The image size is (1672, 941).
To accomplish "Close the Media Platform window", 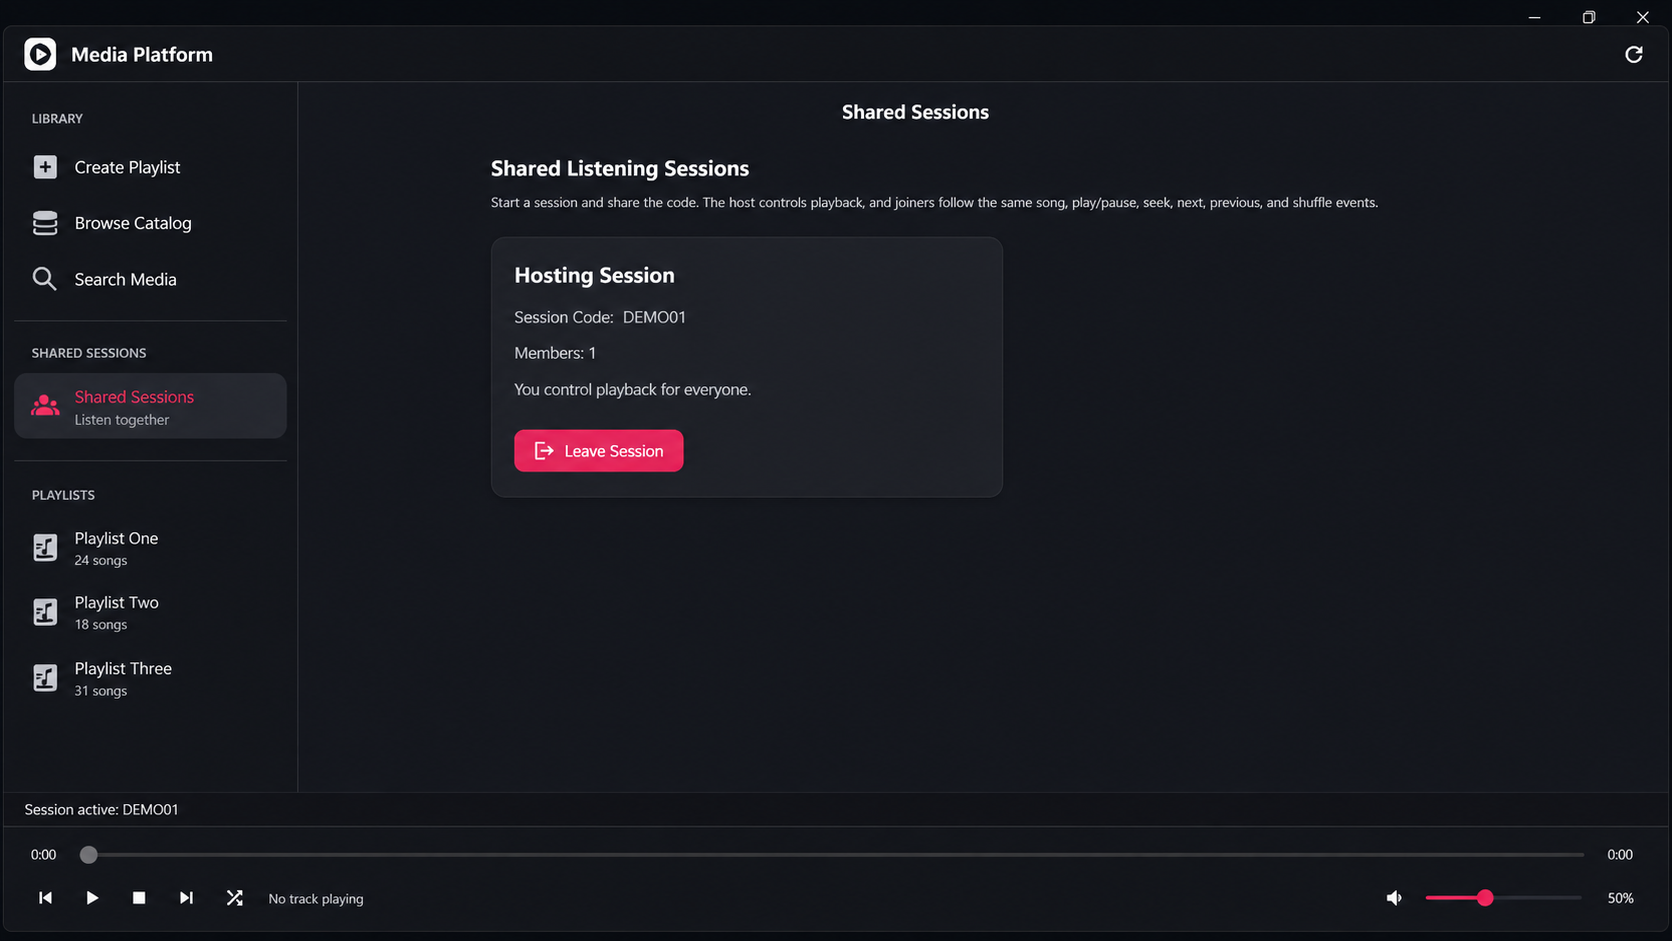I will [x=1642, y=17].
